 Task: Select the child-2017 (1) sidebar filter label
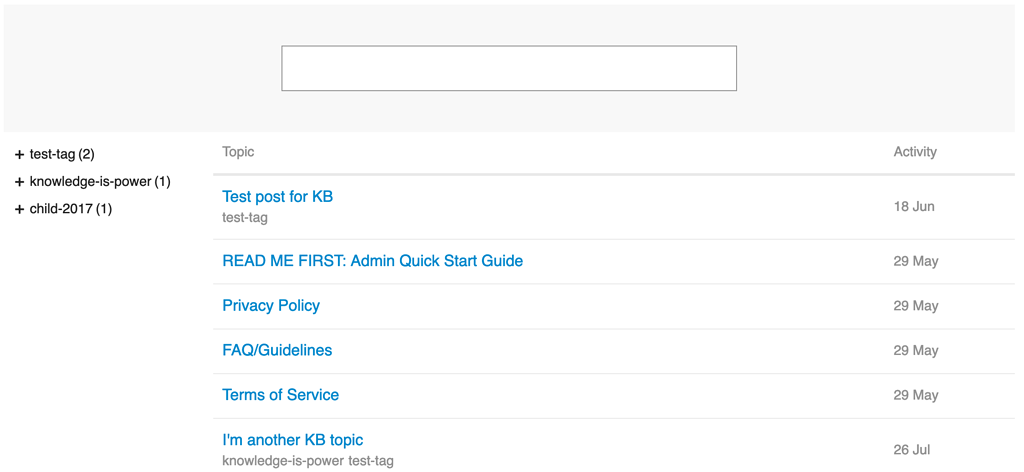[71, 209]
